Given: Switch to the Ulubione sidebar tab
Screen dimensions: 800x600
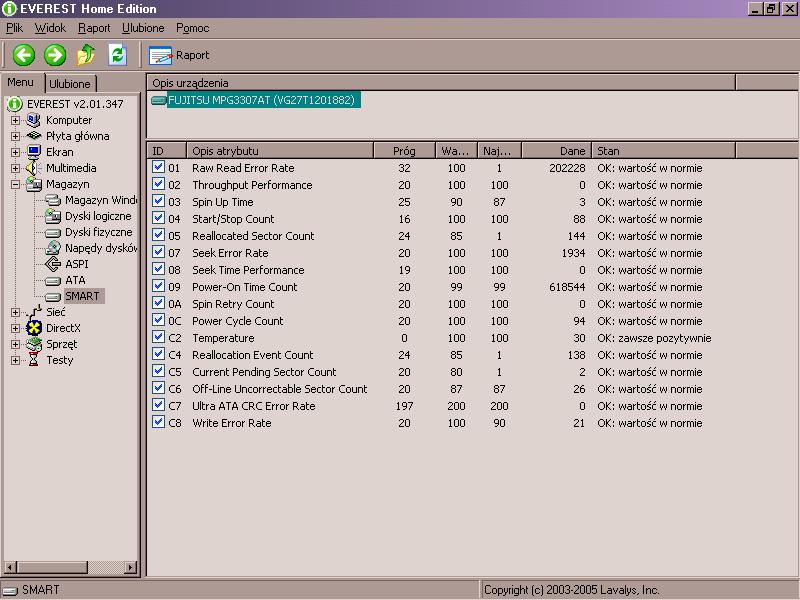Looking at the screenshot, I should point(70,84).
